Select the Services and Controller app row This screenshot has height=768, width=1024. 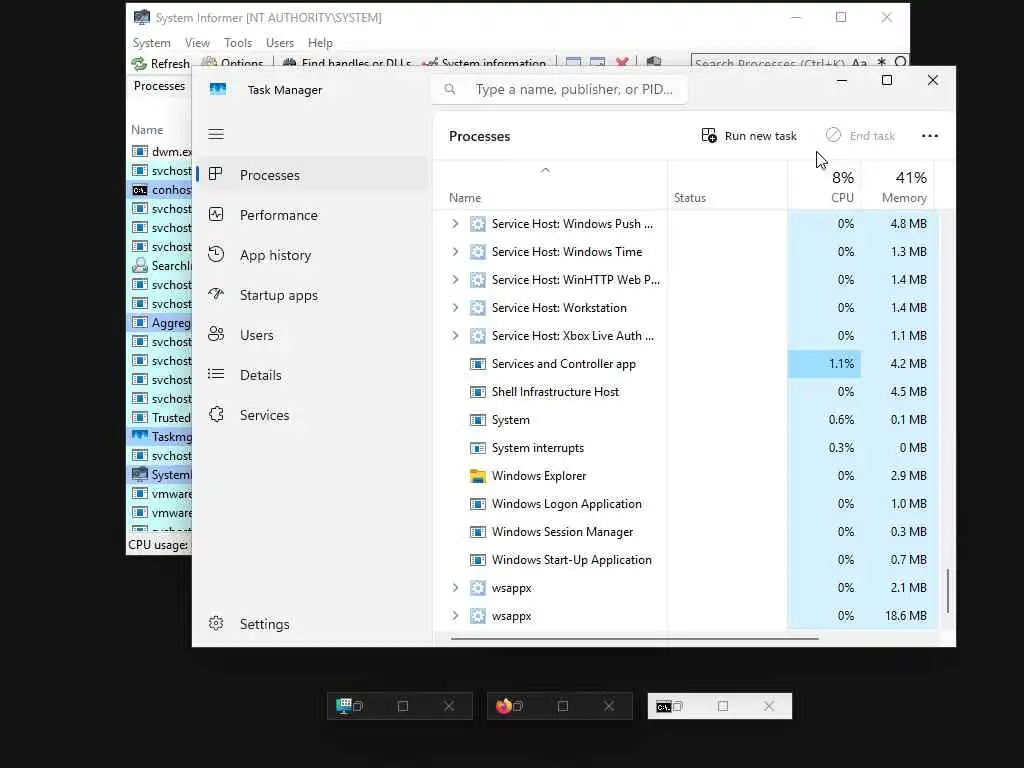click(686, 364)
